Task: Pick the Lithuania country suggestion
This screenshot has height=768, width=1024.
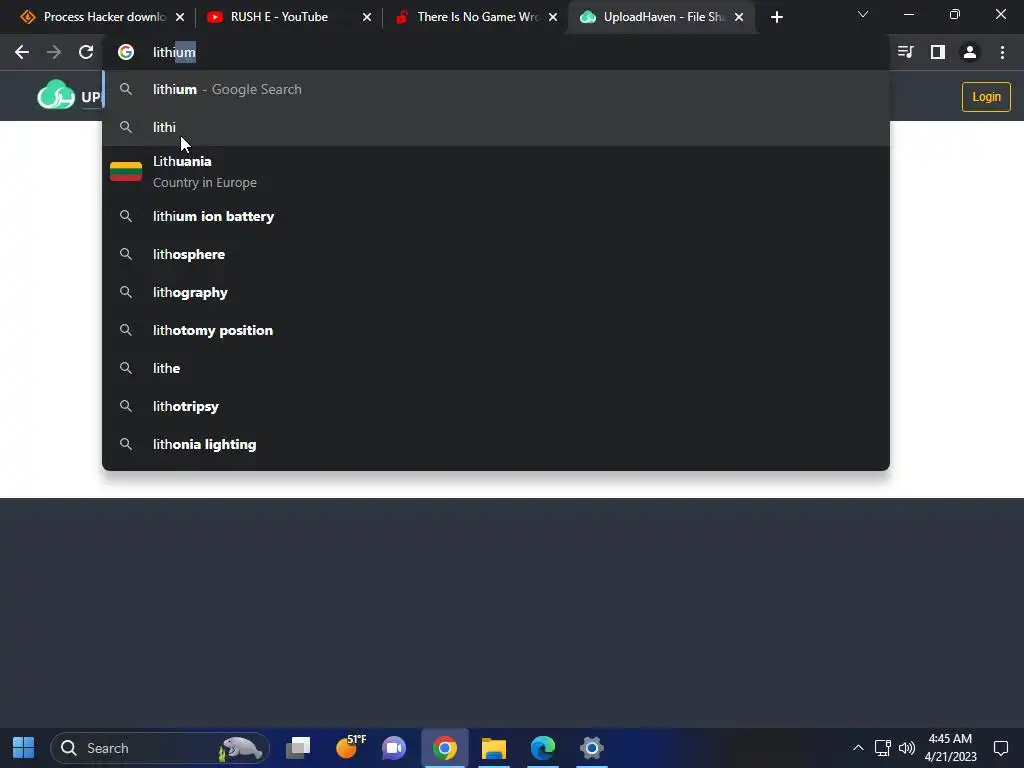Action: point(496,172)
